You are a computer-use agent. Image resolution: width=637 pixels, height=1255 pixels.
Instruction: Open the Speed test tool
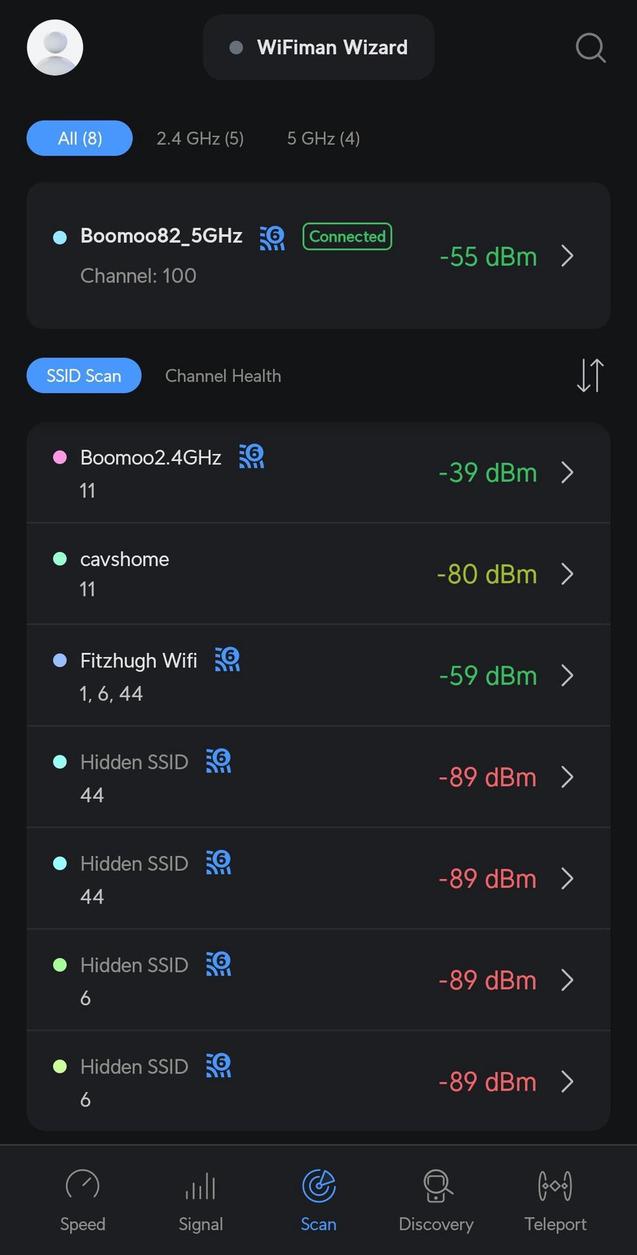click(82, 1197)
